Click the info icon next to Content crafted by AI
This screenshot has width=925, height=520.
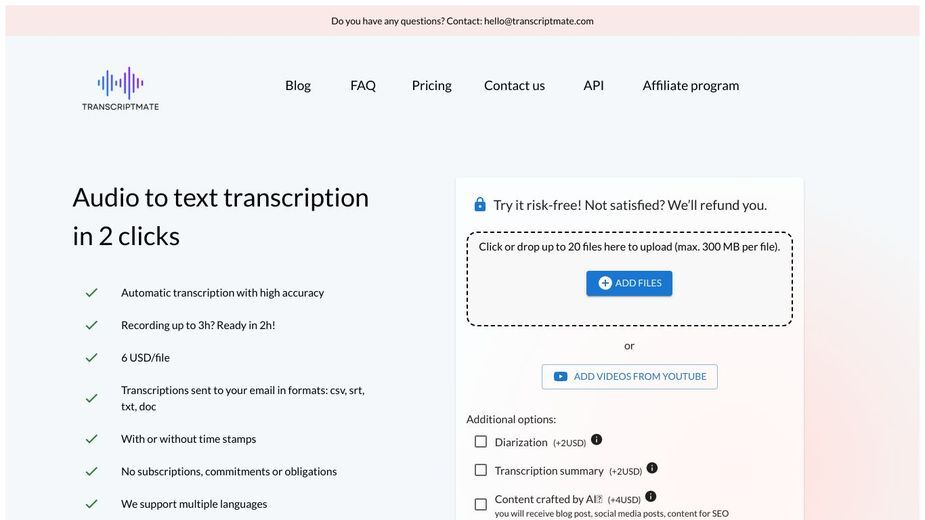coord(651,496)
